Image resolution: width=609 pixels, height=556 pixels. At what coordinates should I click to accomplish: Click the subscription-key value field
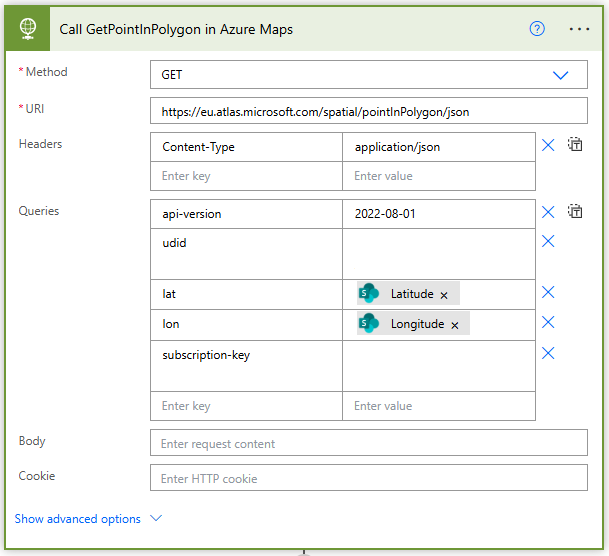tap(438, 365)
